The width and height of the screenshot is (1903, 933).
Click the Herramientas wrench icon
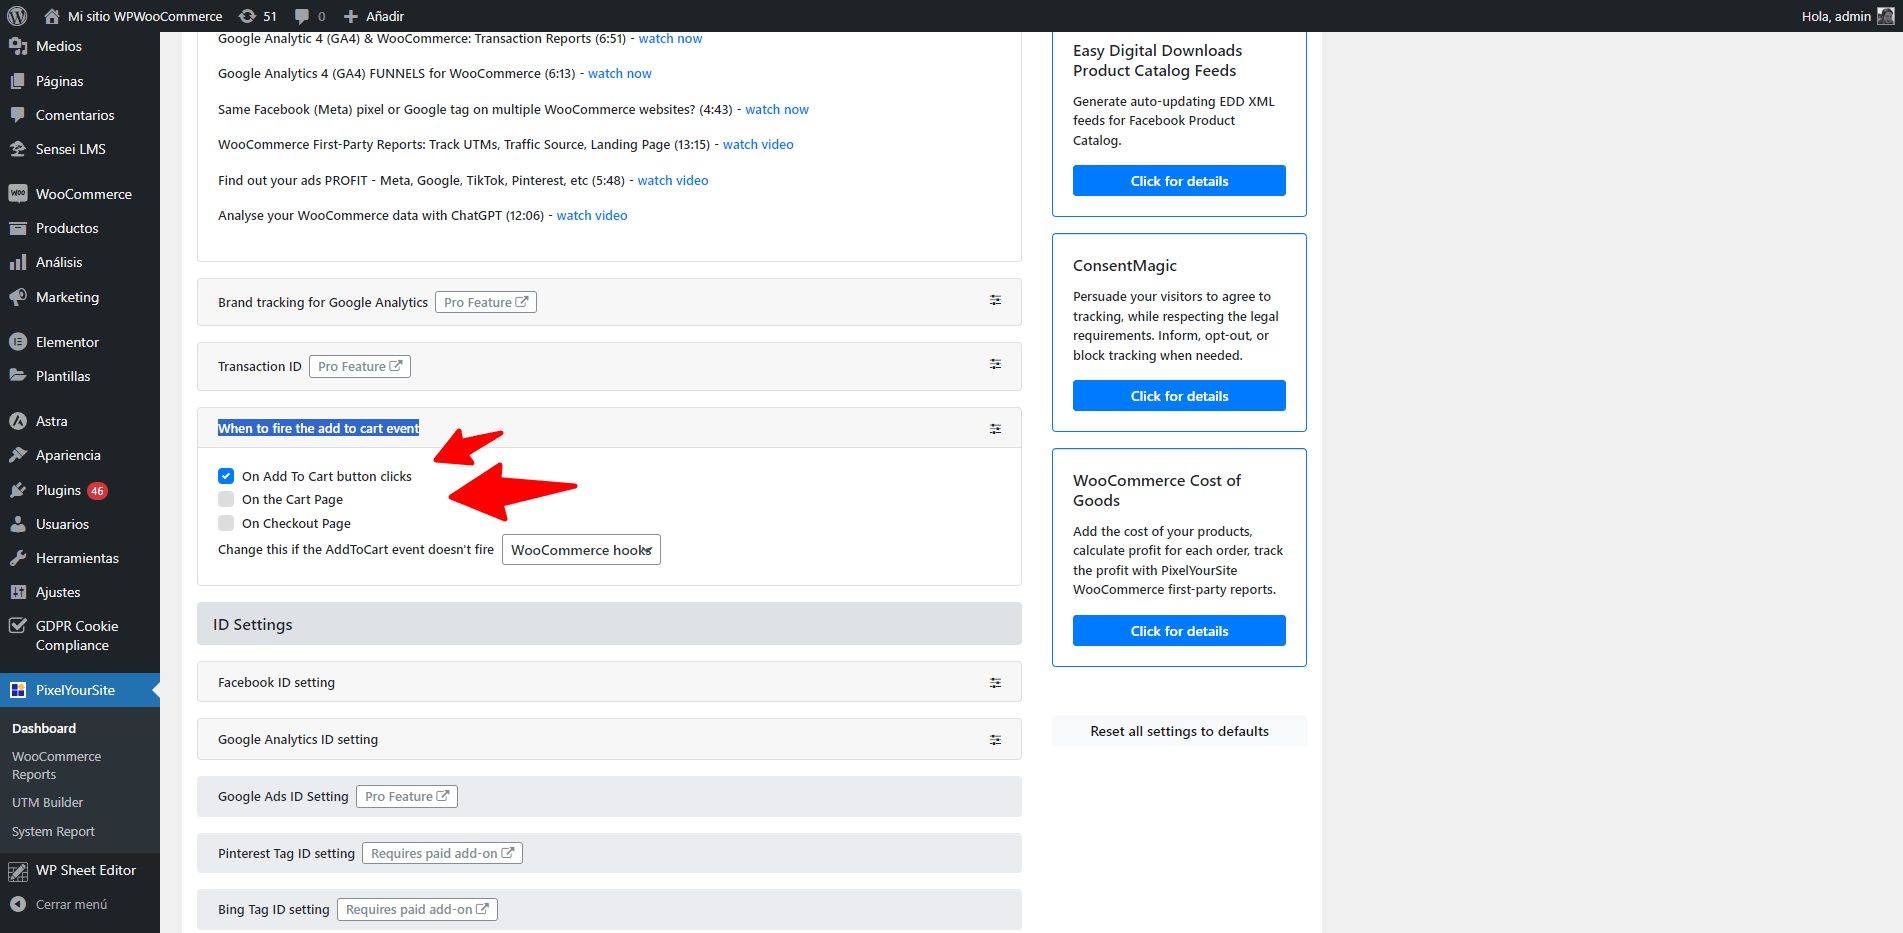point(18,558)
